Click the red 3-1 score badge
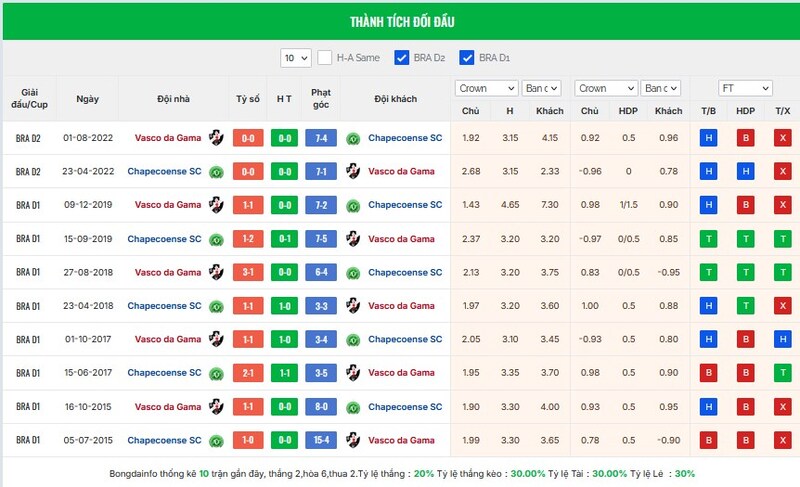800x487 pixels. 248,272
